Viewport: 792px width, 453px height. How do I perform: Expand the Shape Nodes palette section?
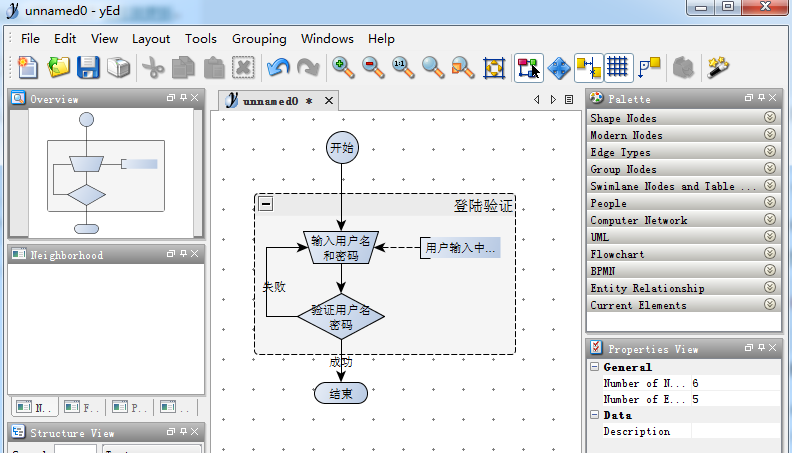pos(684,118)
